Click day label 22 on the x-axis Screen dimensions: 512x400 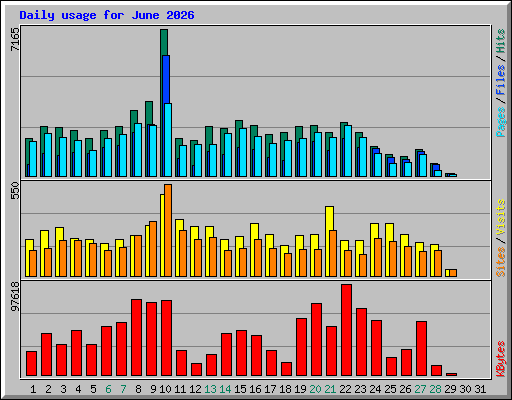point(345,389)
